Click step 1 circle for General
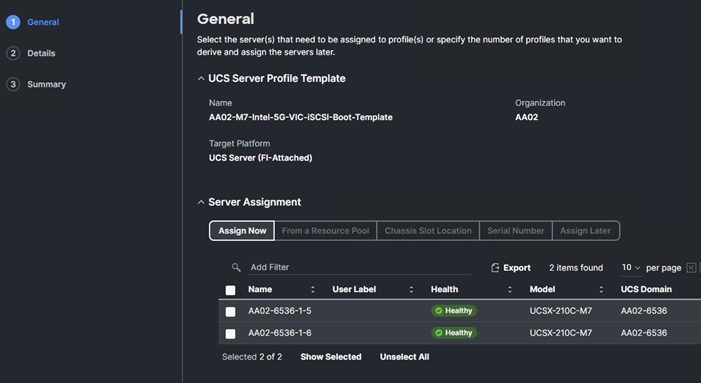This screenshot has width=701, height=383. click(13, 22)
